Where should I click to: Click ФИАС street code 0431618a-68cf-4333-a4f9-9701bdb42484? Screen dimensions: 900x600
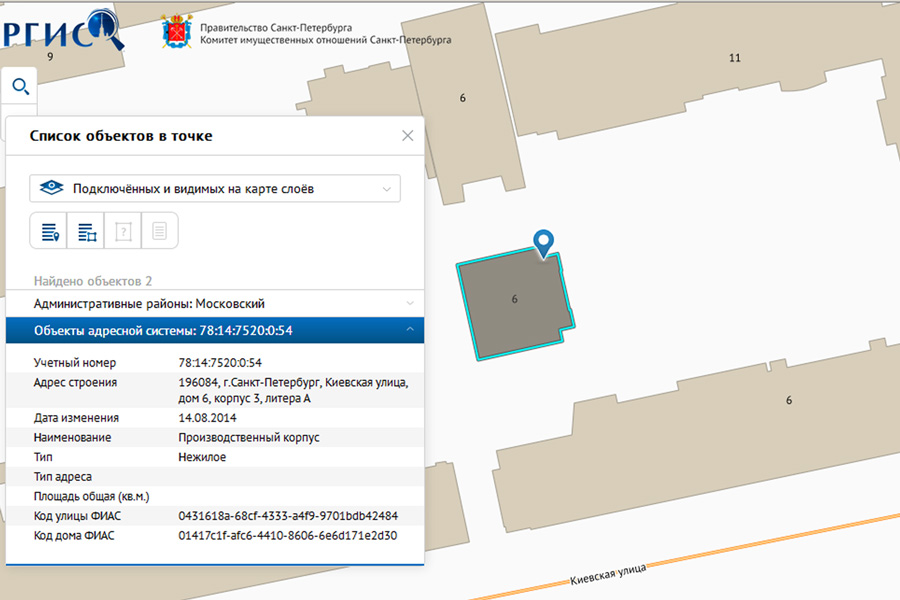(x=288, y=516)
